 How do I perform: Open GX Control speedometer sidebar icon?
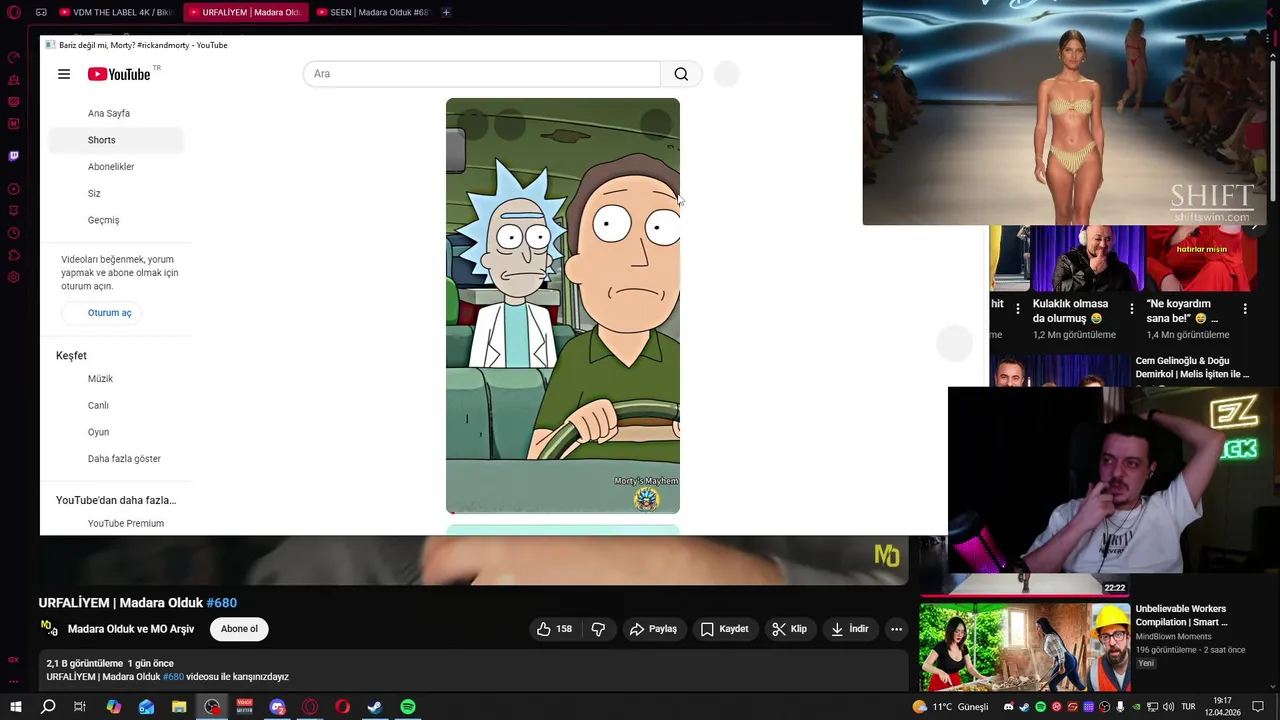pos(13,58)
